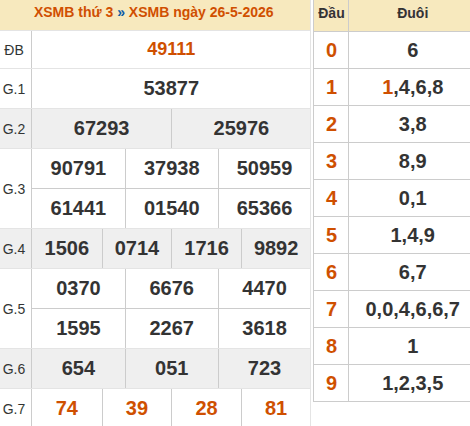Select the G.5 number 6676
Screen dimensions: 470x426
pos(171,288)
